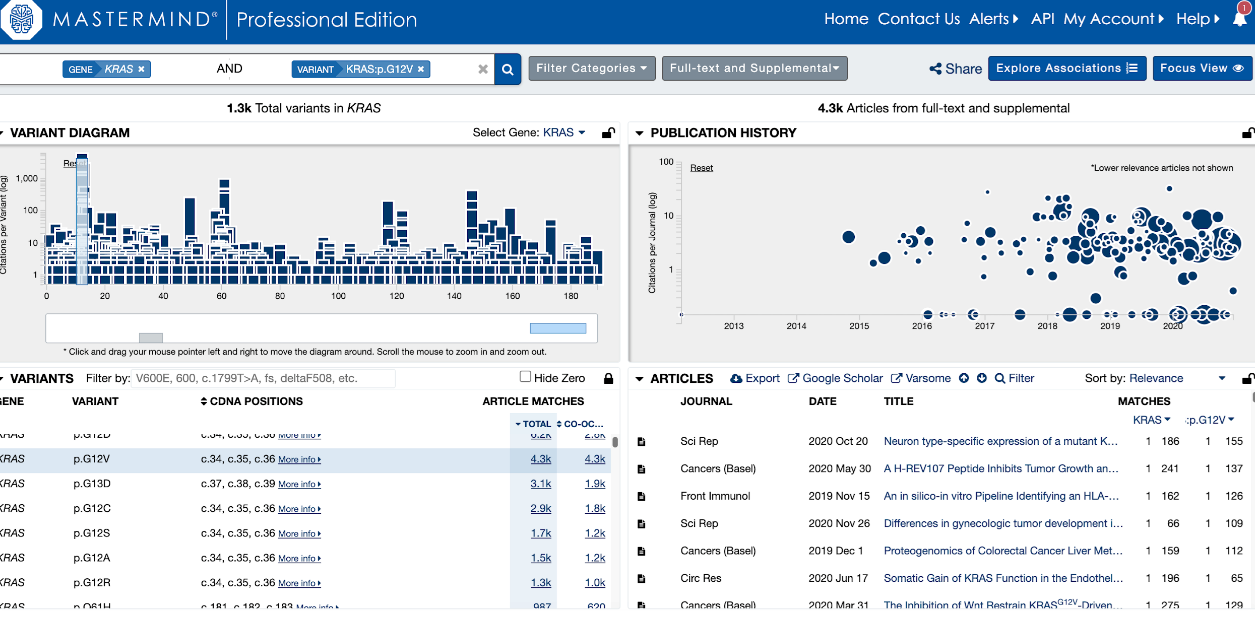Toggle the Variant Diagram panel lock
1255x621 pixels.
coord(608,132)
